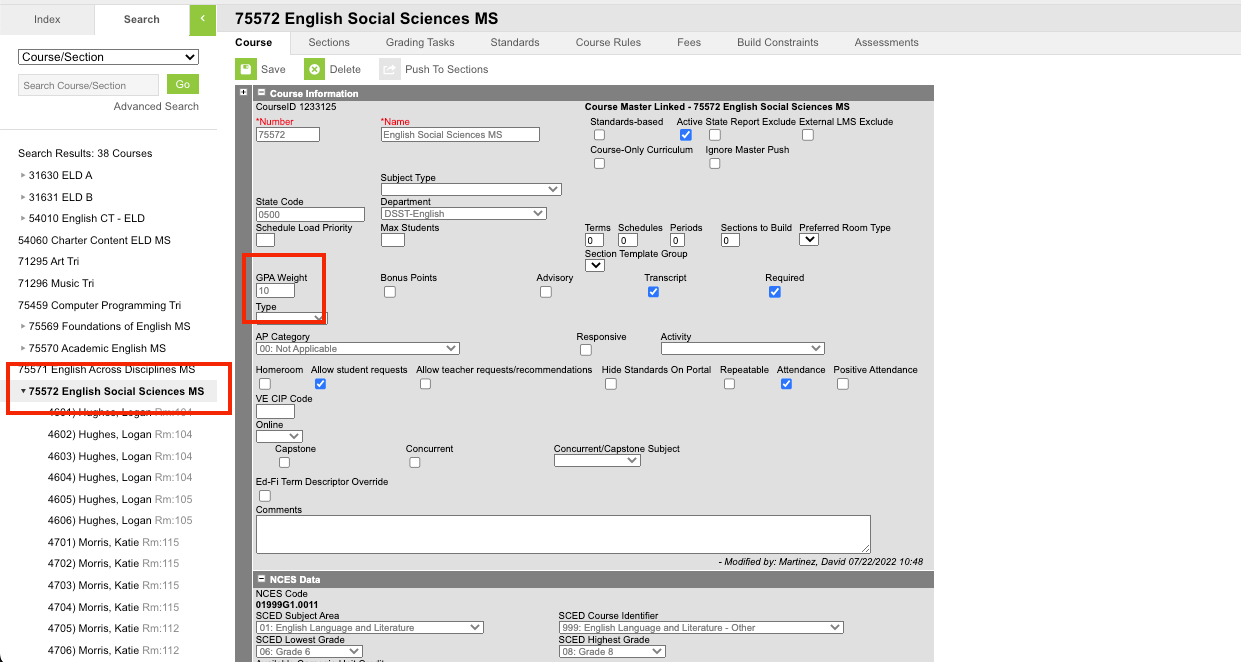Click the State Code input field
Viewport: 1241px width, 662px height.
[310, 214]
